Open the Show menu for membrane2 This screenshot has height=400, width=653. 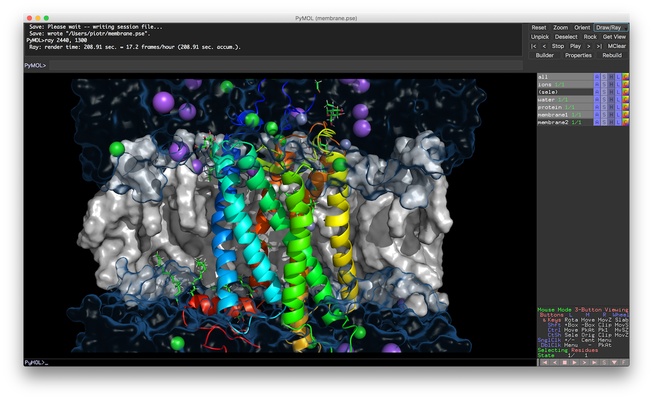(x=604, y=122)
